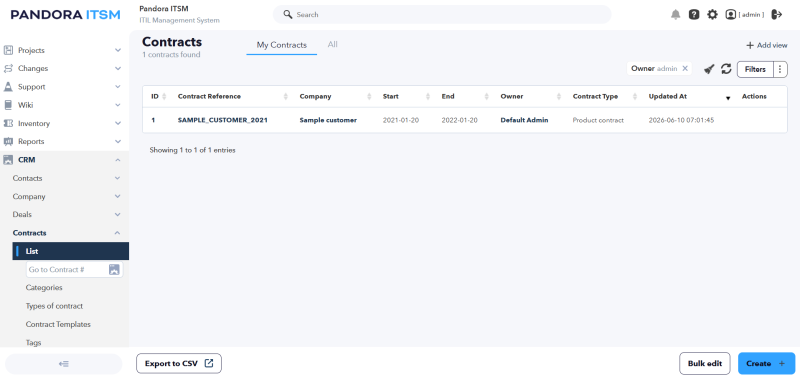Expand the Company submenu

118,196
